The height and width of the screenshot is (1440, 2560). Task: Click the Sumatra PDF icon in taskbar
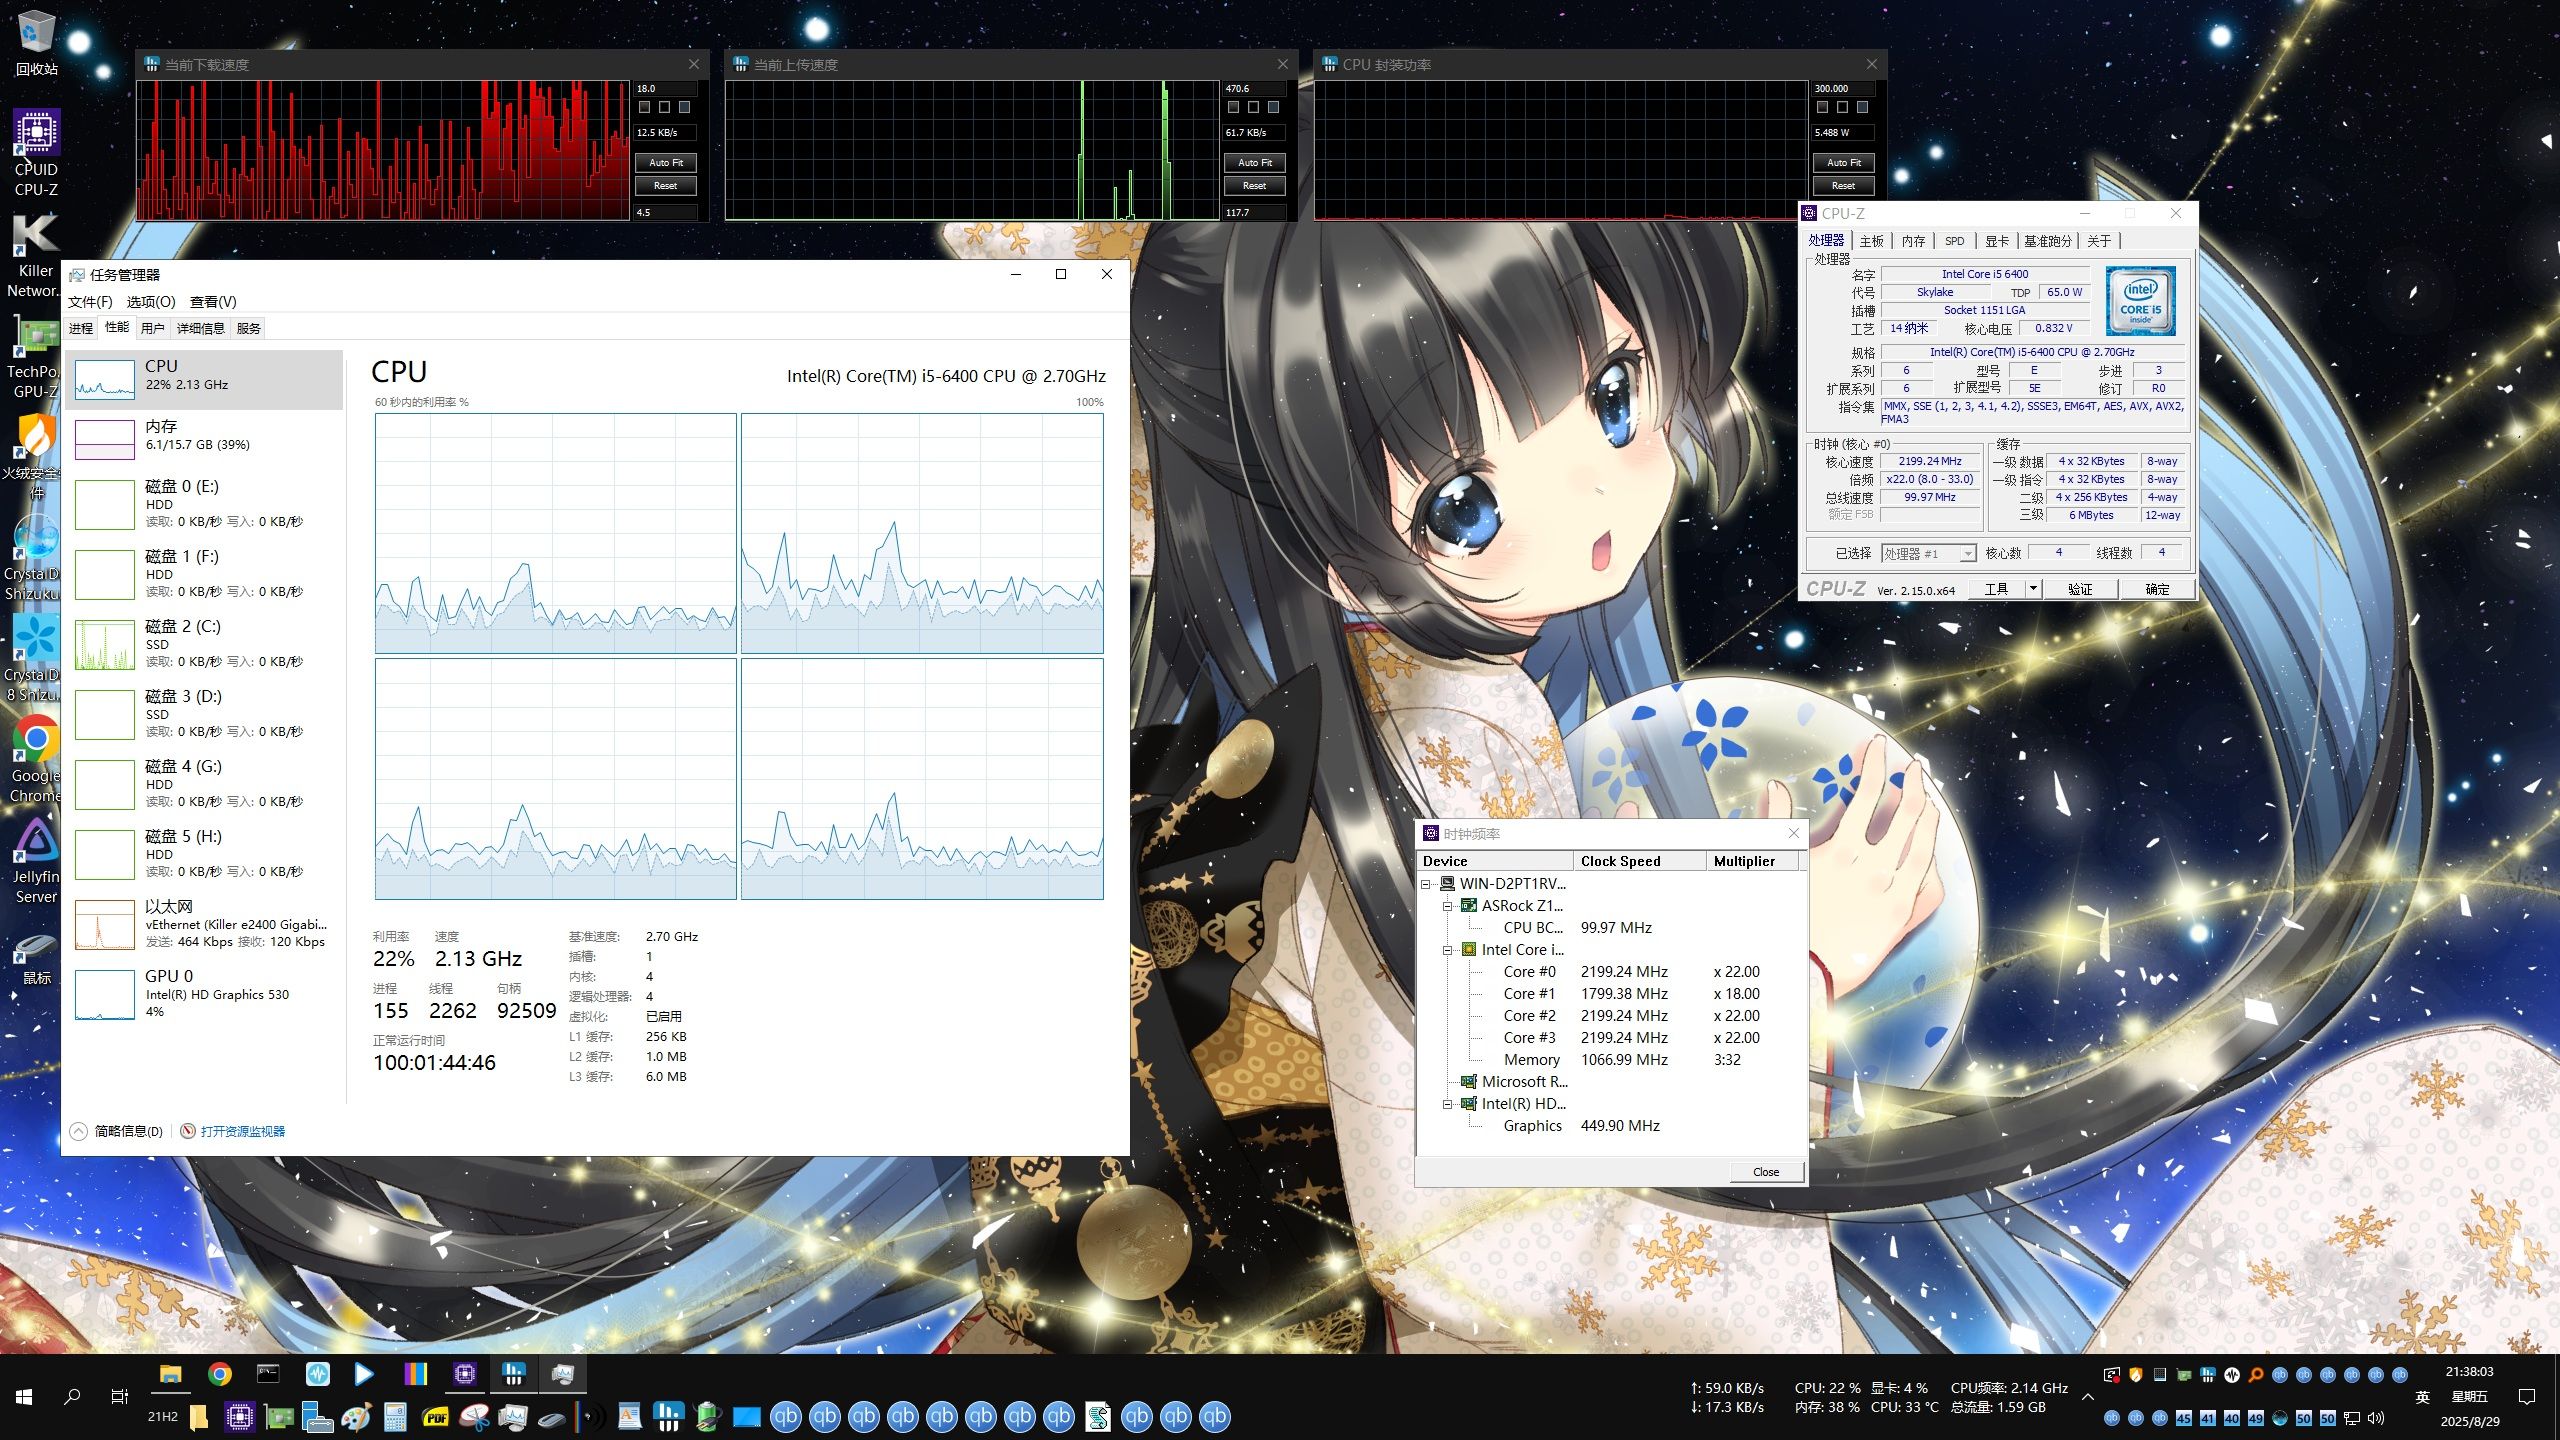436,1417
